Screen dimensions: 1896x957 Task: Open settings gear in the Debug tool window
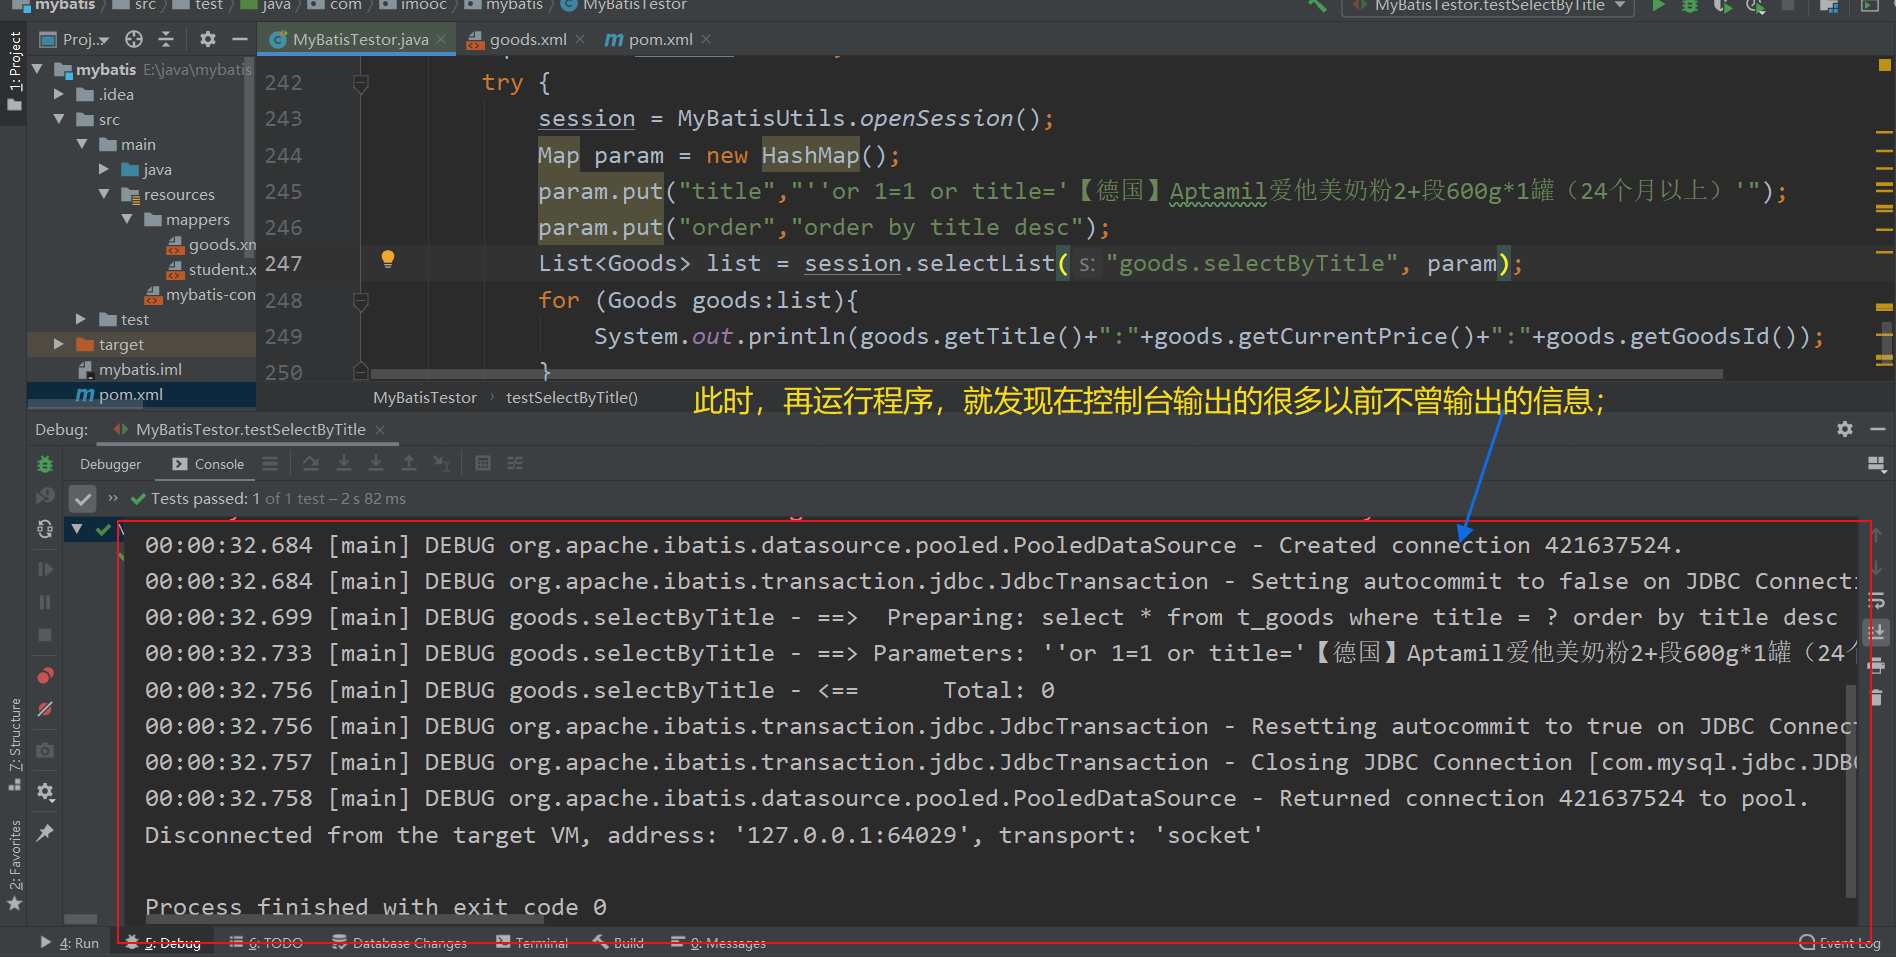click(44, 791)
